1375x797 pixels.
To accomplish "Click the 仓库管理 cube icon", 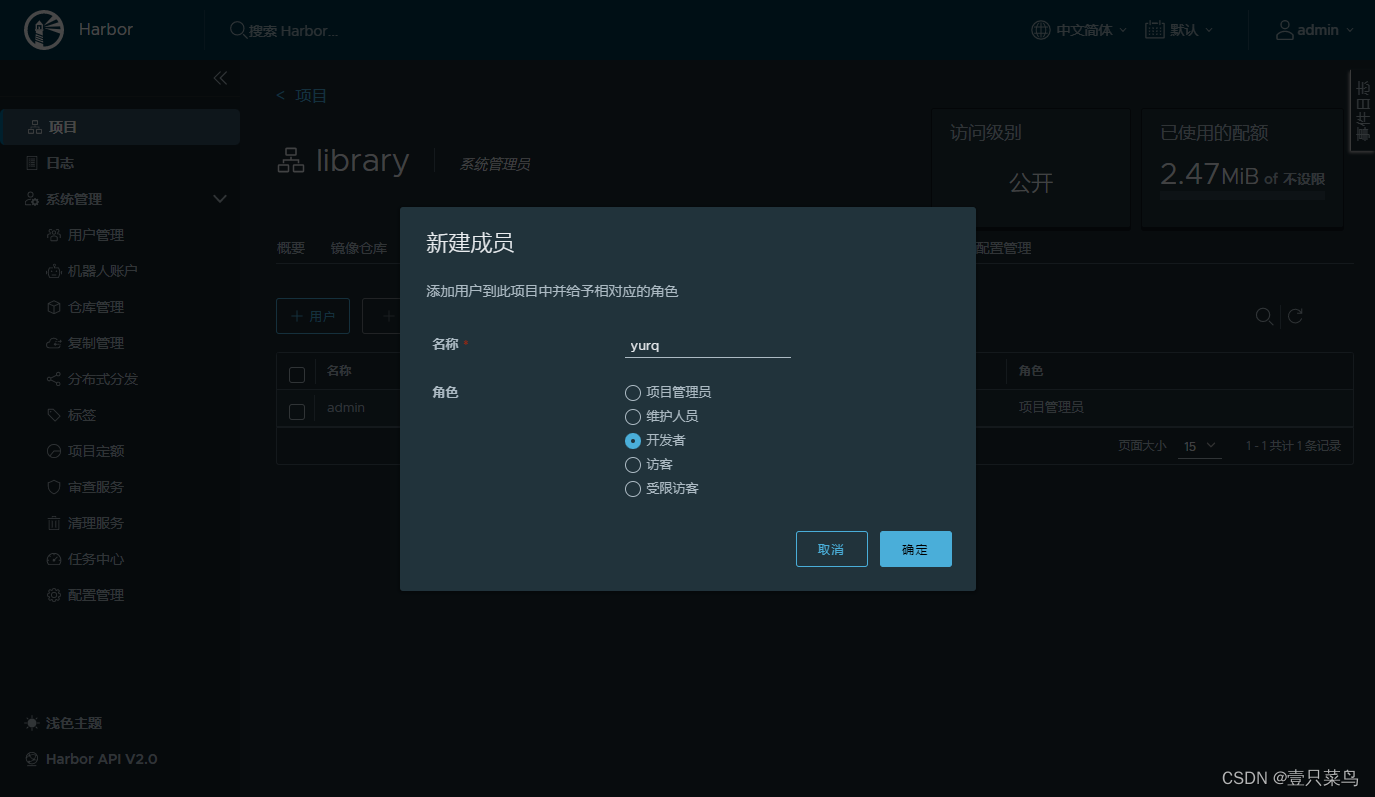I will pos(54,307).
